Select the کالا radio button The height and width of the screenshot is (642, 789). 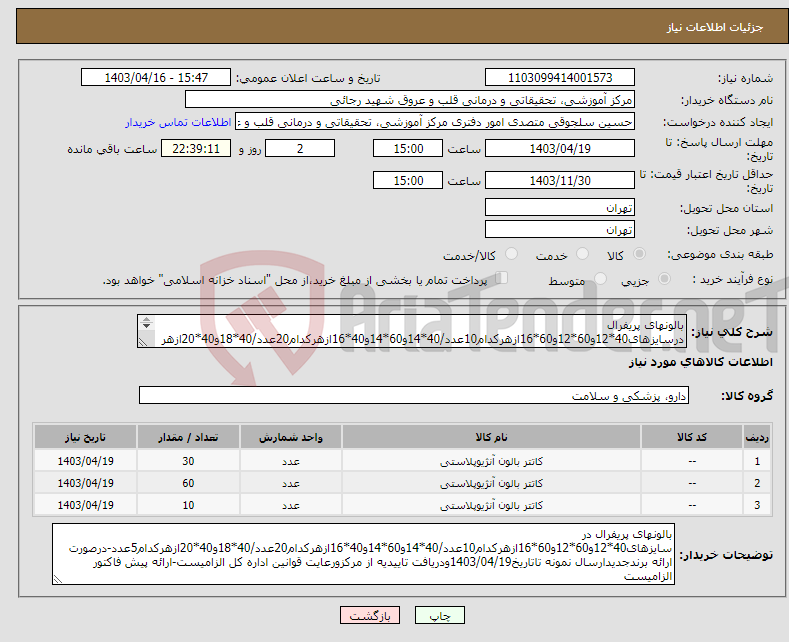click(x=639, y=254)
